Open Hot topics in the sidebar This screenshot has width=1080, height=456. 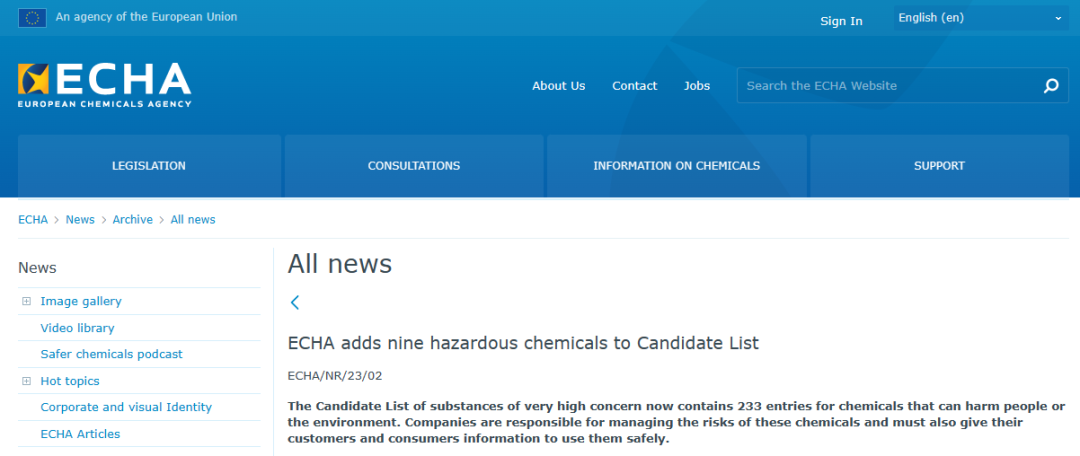click(x=70, y=381)
